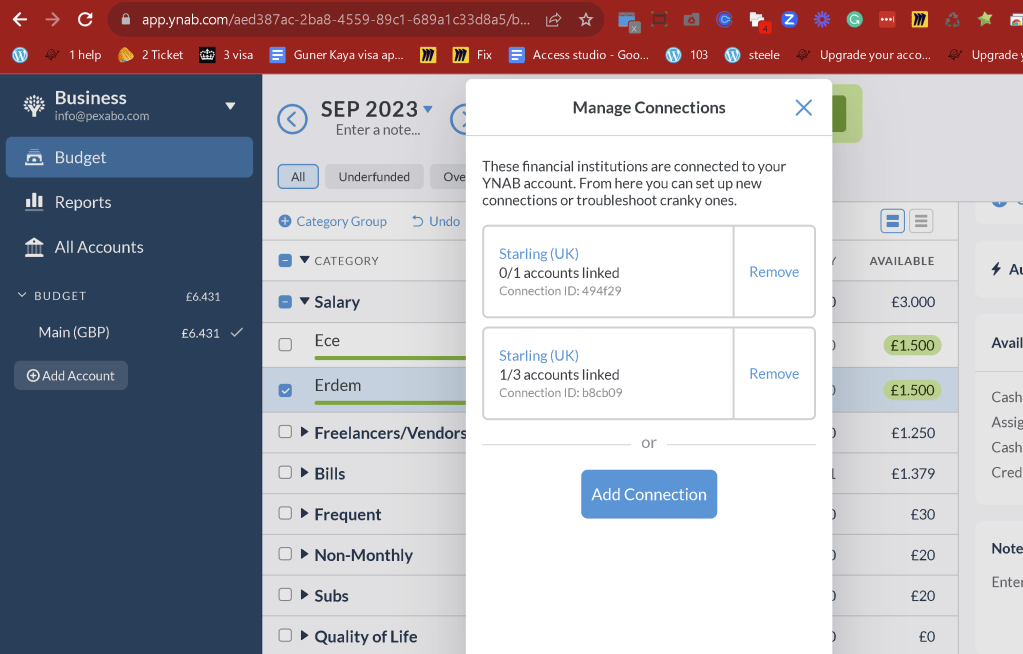
Task: Click the YNAB tree logo icon
Action: pos(34,105)
